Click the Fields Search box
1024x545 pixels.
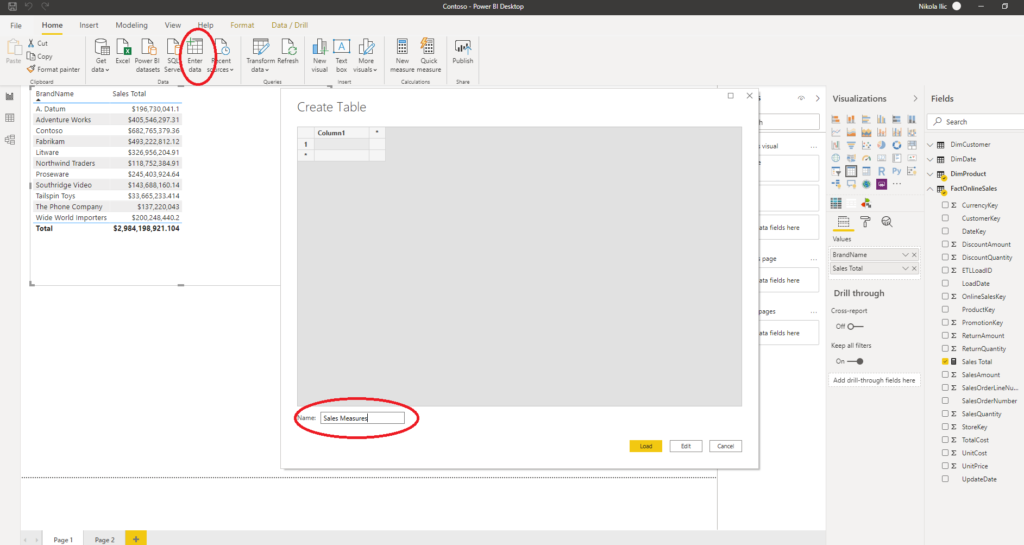click(x=976, y=122)
